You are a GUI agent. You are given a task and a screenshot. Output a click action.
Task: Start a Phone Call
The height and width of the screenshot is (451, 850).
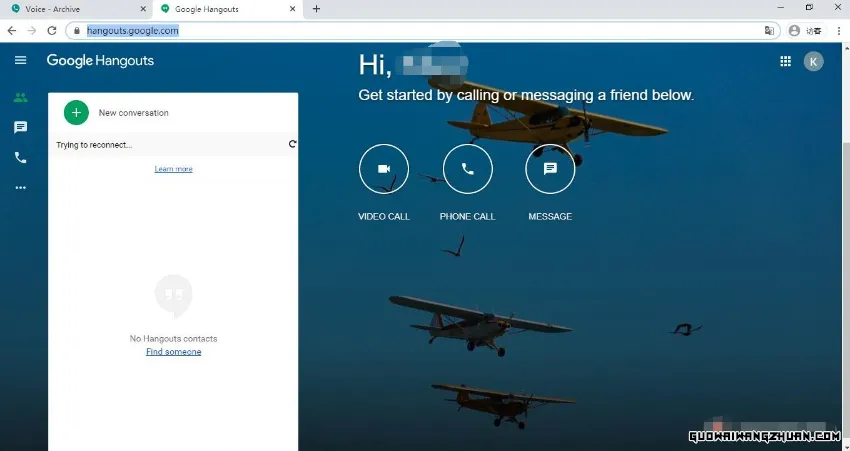(x=468, y=169)
